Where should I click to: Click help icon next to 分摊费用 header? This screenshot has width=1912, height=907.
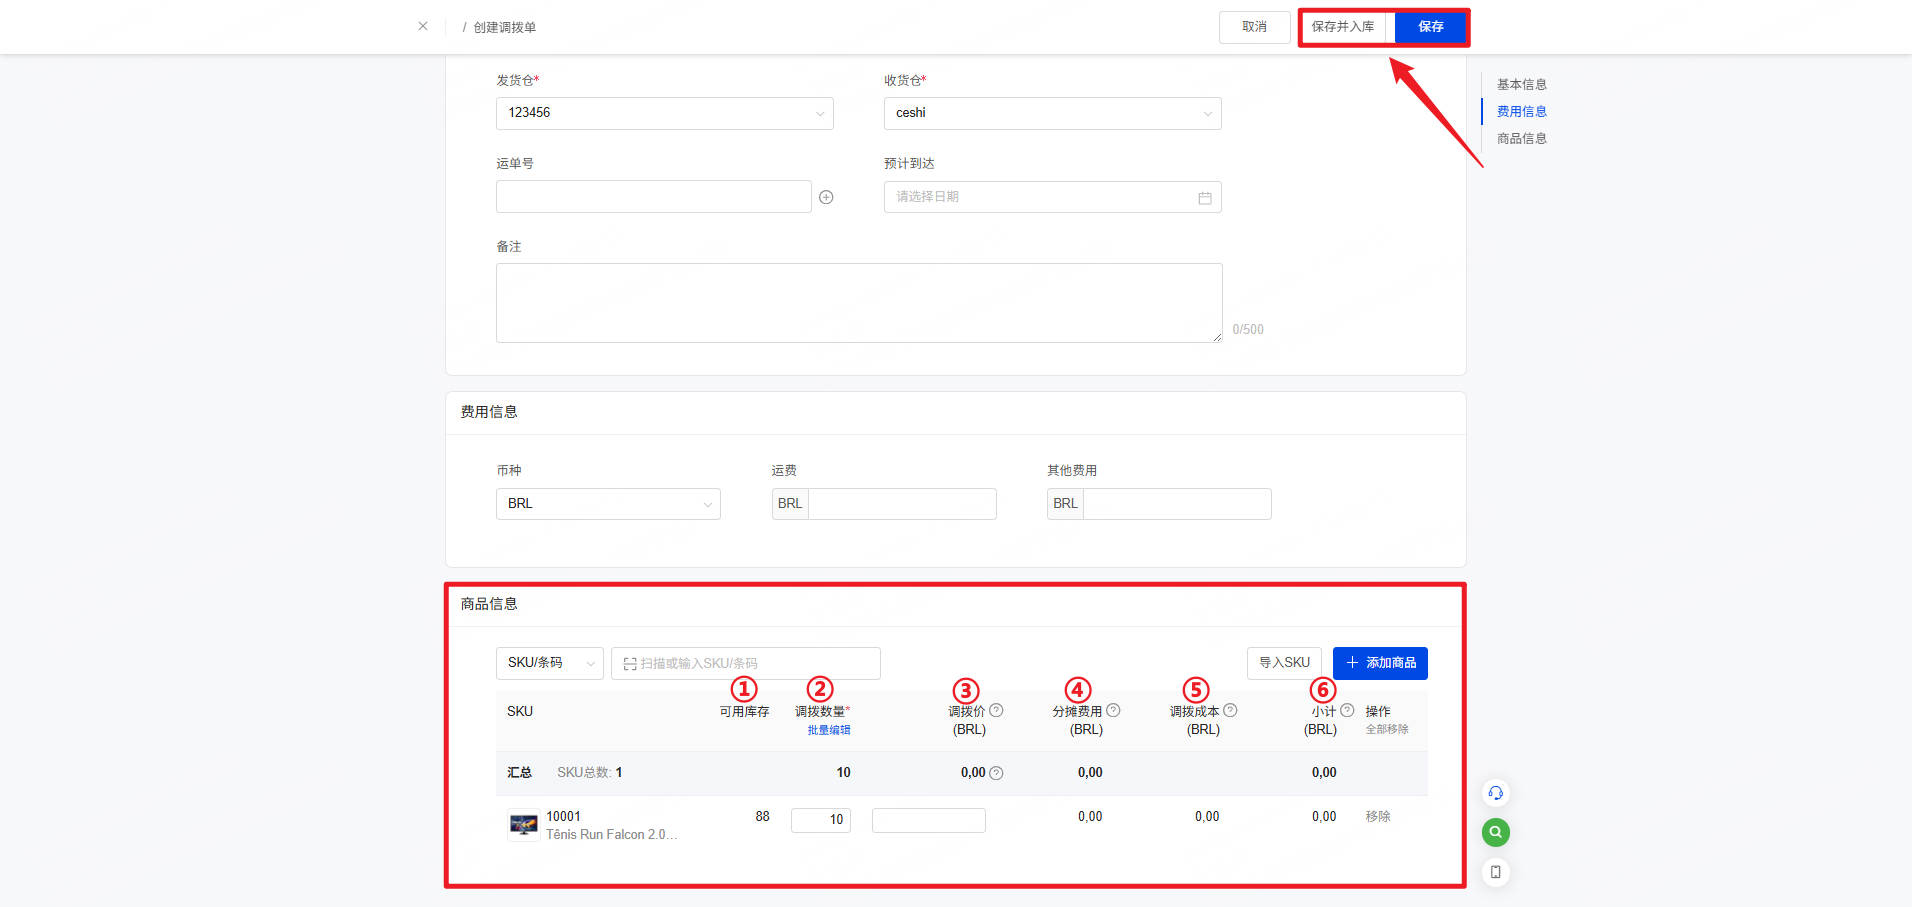coord(1113,711)
